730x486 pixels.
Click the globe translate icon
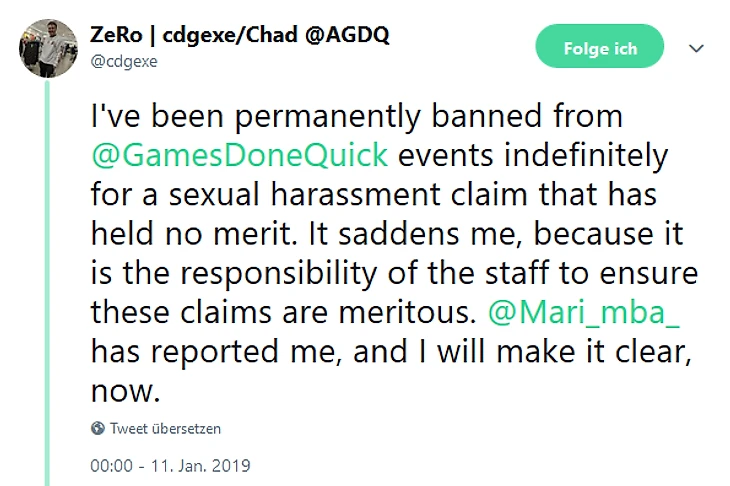pyautogui.click(x=98, y=428)
